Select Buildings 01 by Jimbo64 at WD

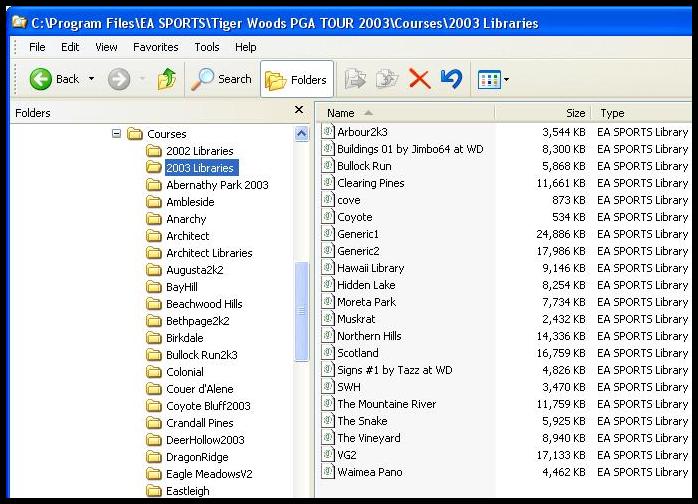[x=410, y=149]
